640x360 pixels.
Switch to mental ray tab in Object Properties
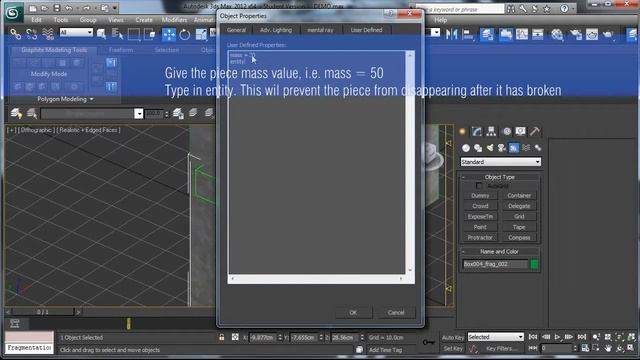(320, 30)
